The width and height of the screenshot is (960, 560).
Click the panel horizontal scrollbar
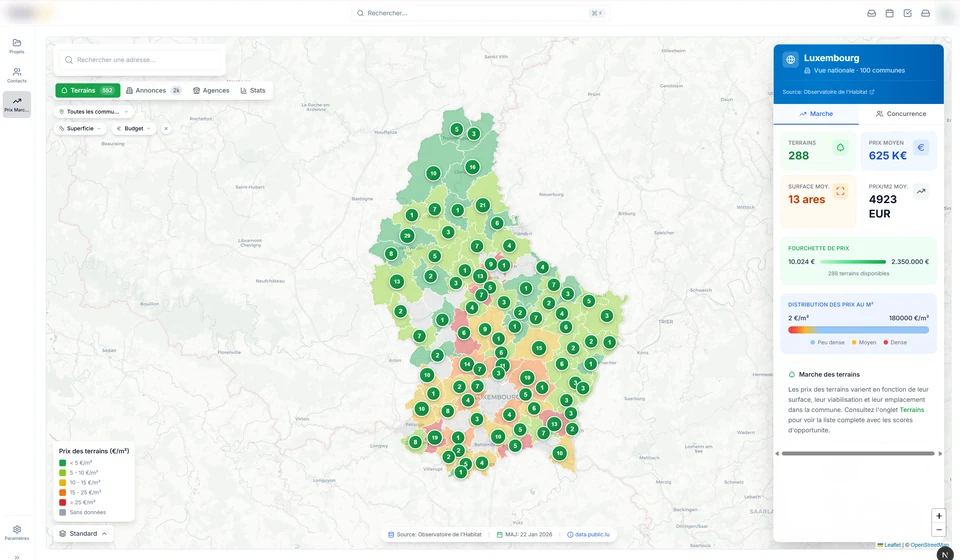858,454
